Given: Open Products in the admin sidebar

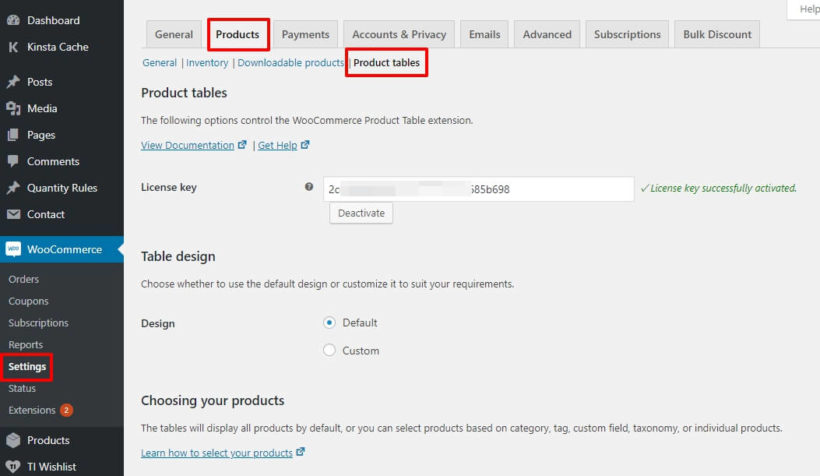Looking at the screenshot, I should coord(48,440).
